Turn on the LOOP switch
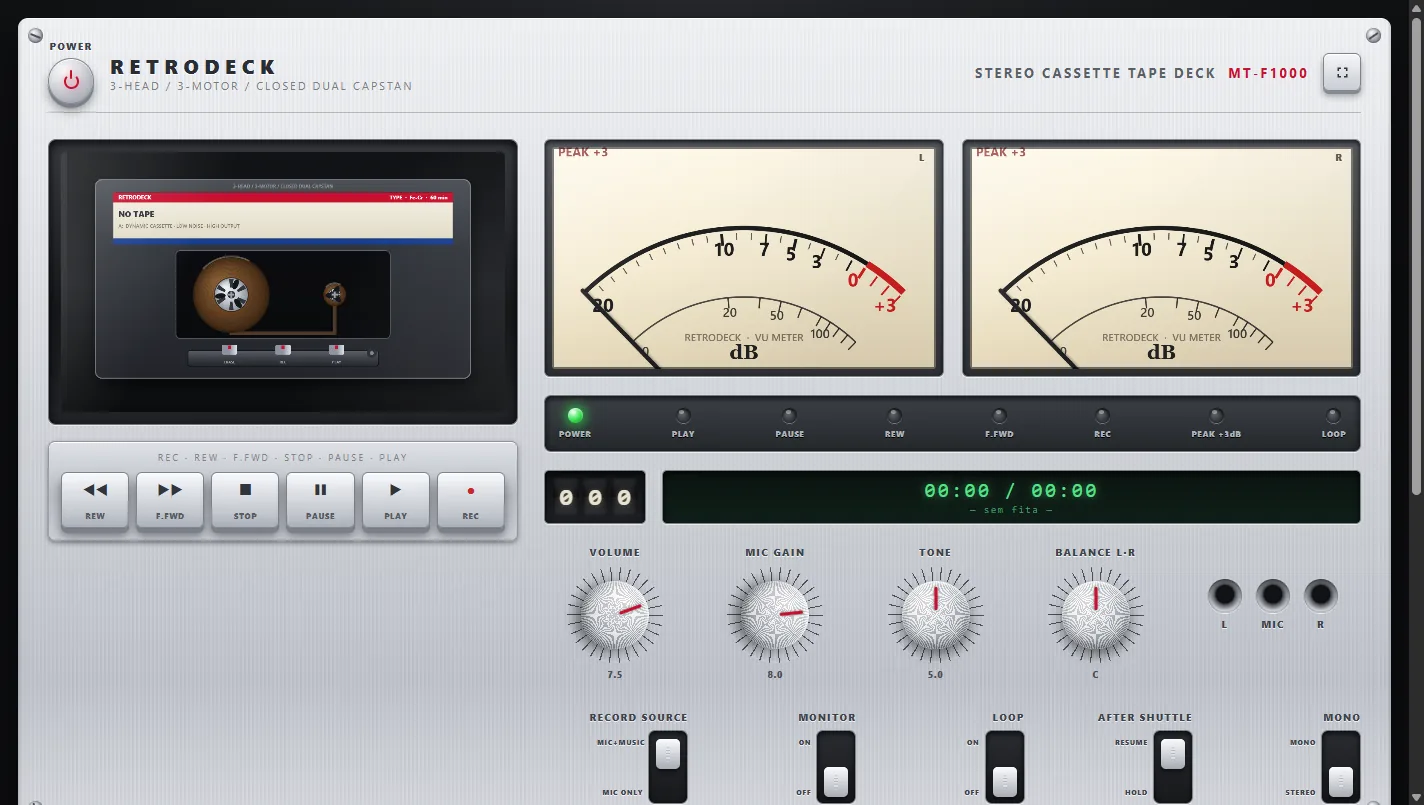Viewport: 1424px width, 805px height. tap(1005, 767)
